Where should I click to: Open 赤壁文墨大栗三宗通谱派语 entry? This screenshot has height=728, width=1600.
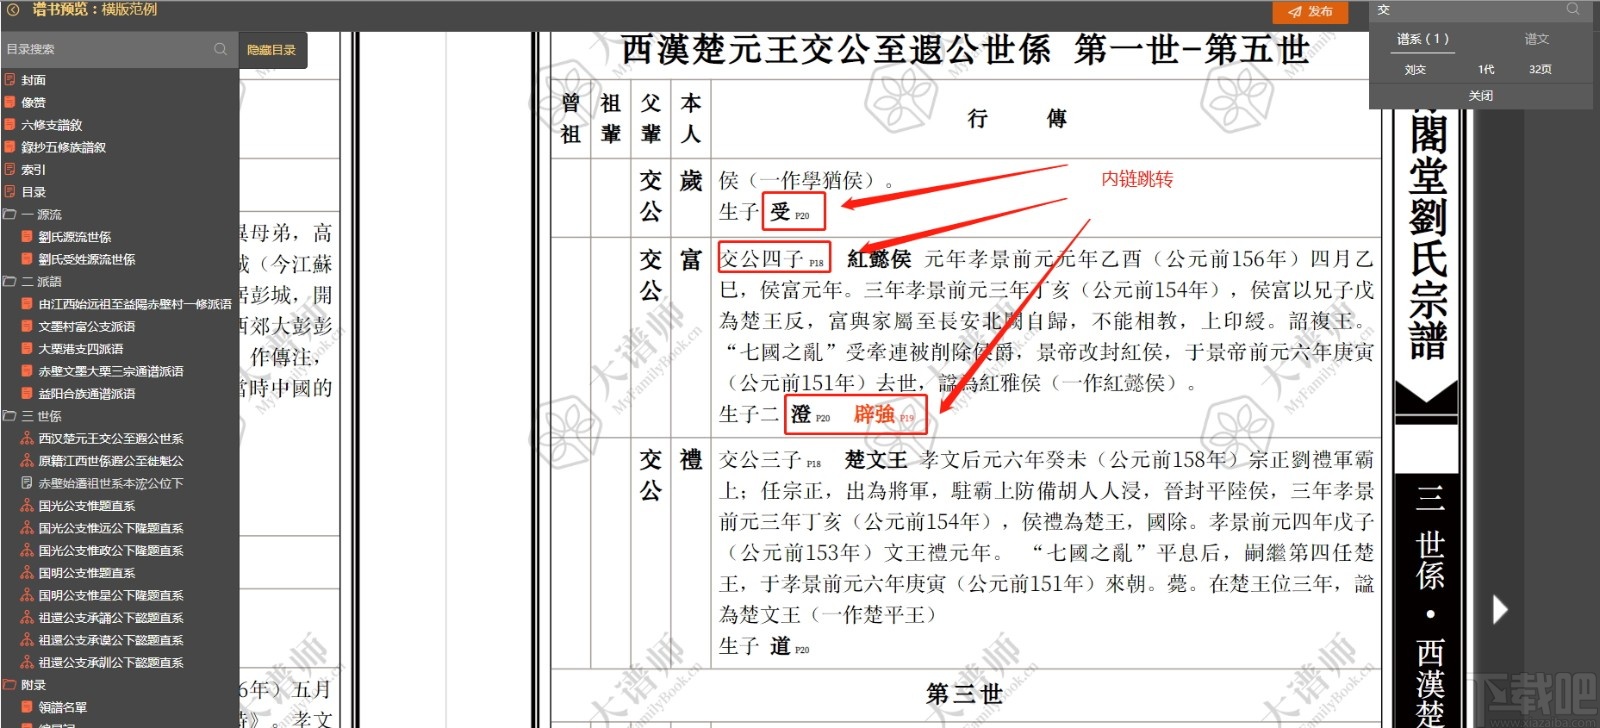coord(111,371)
